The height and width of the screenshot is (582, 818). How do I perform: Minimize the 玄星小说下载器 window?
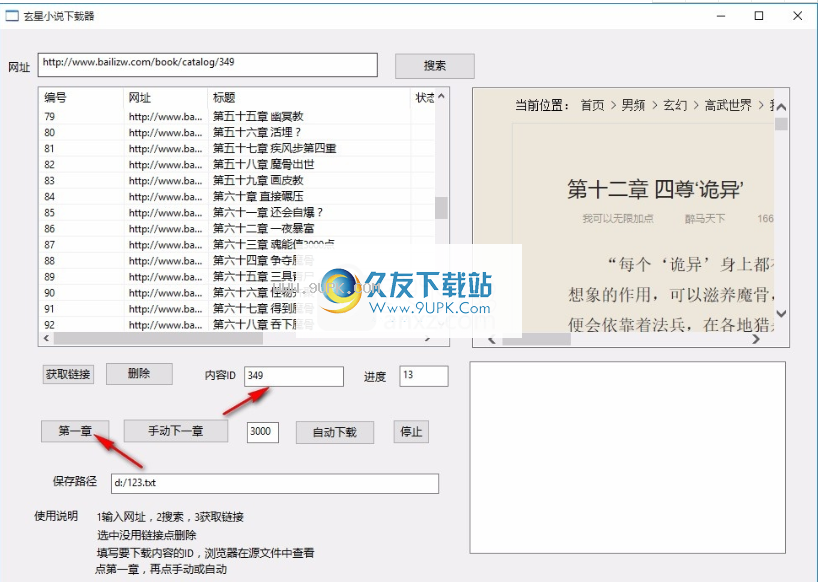coord(721,16)
